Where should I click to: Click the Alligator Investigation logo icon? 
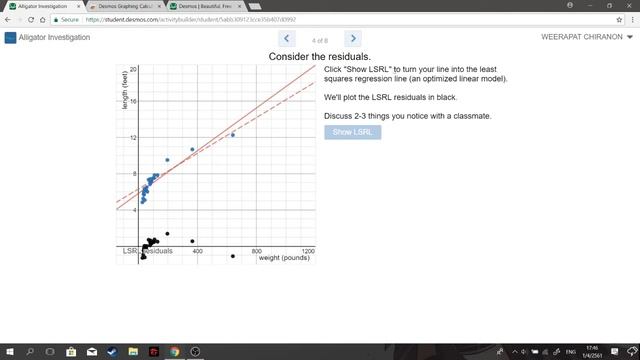tap(10, 38)
